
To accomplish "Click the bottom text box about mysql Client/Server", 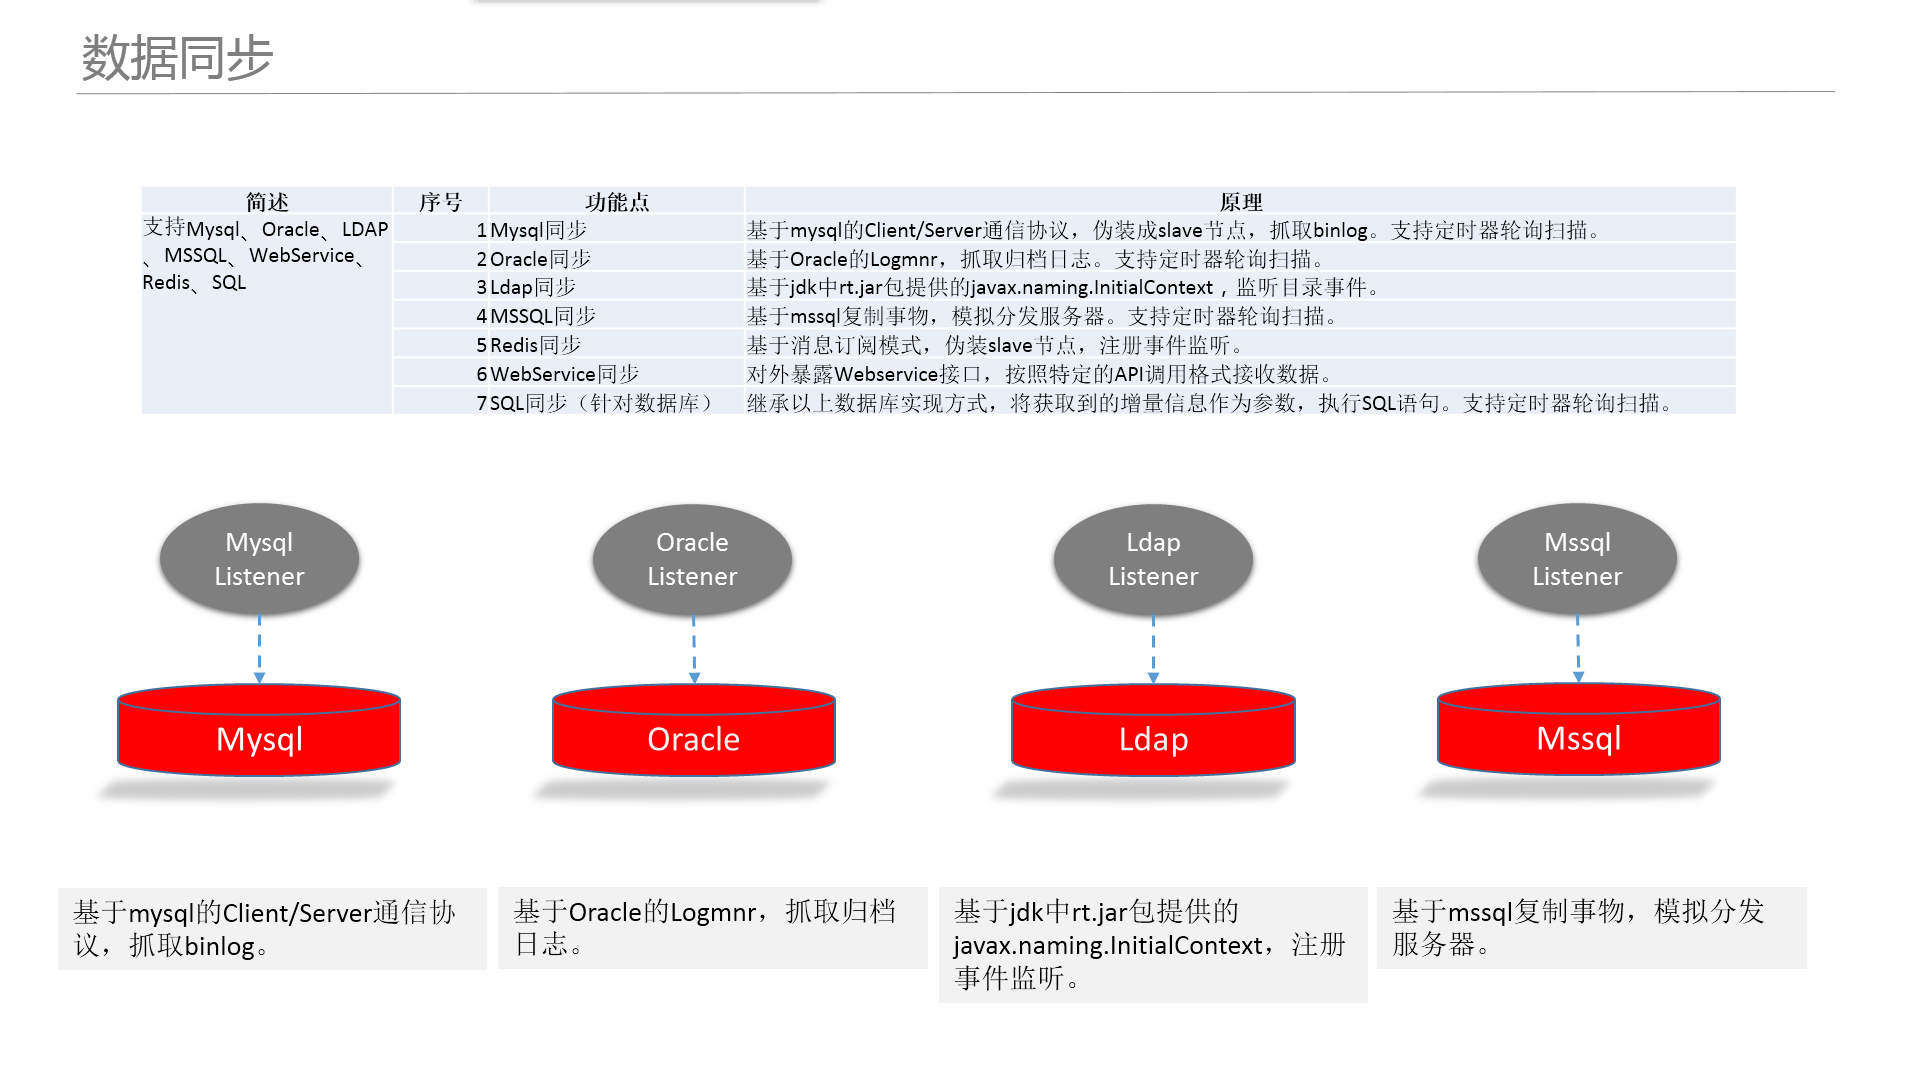I will coord(272,929).
